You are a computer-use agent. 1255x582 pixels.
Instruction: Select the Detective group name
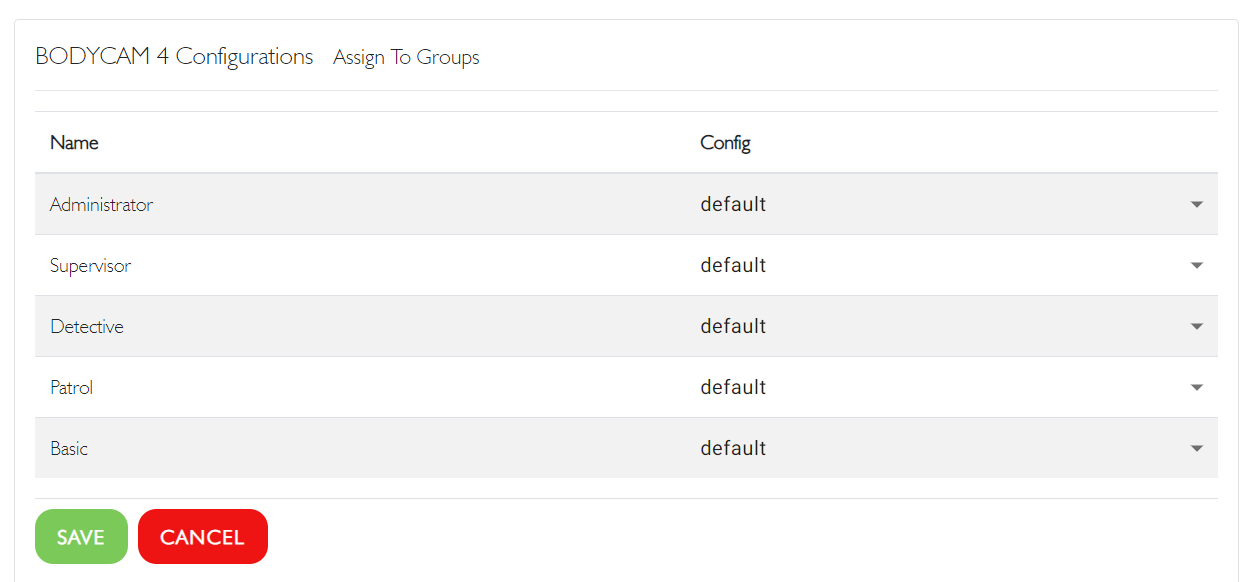pyautogui.click(x=87, y=327)
